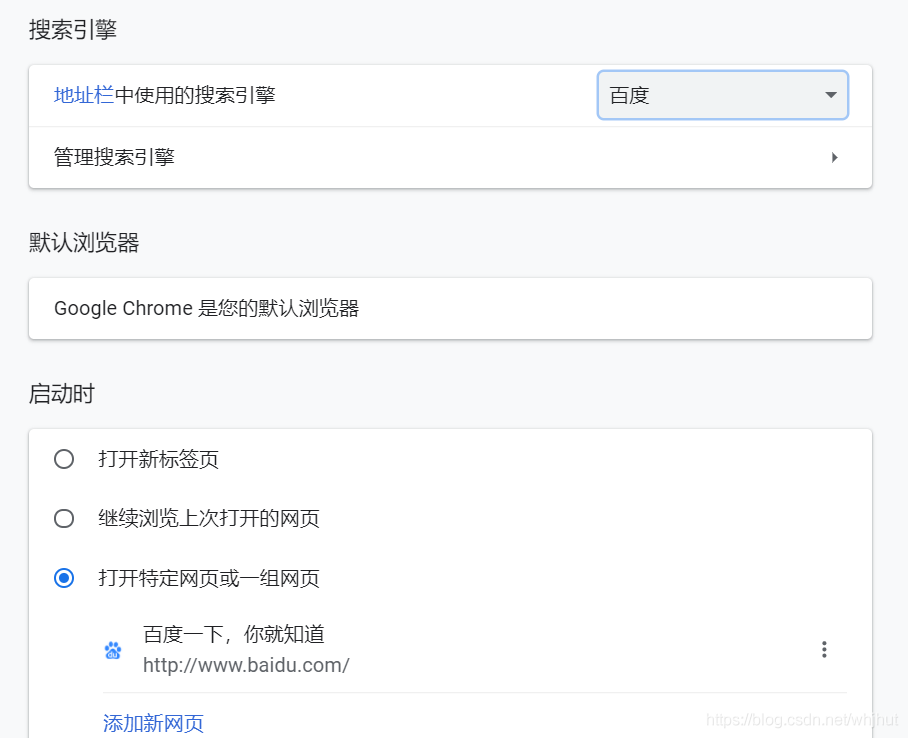Open the 管理搜索引擎 row label
Viewport: 908px width, 738px height.
[x=114, y=157]
